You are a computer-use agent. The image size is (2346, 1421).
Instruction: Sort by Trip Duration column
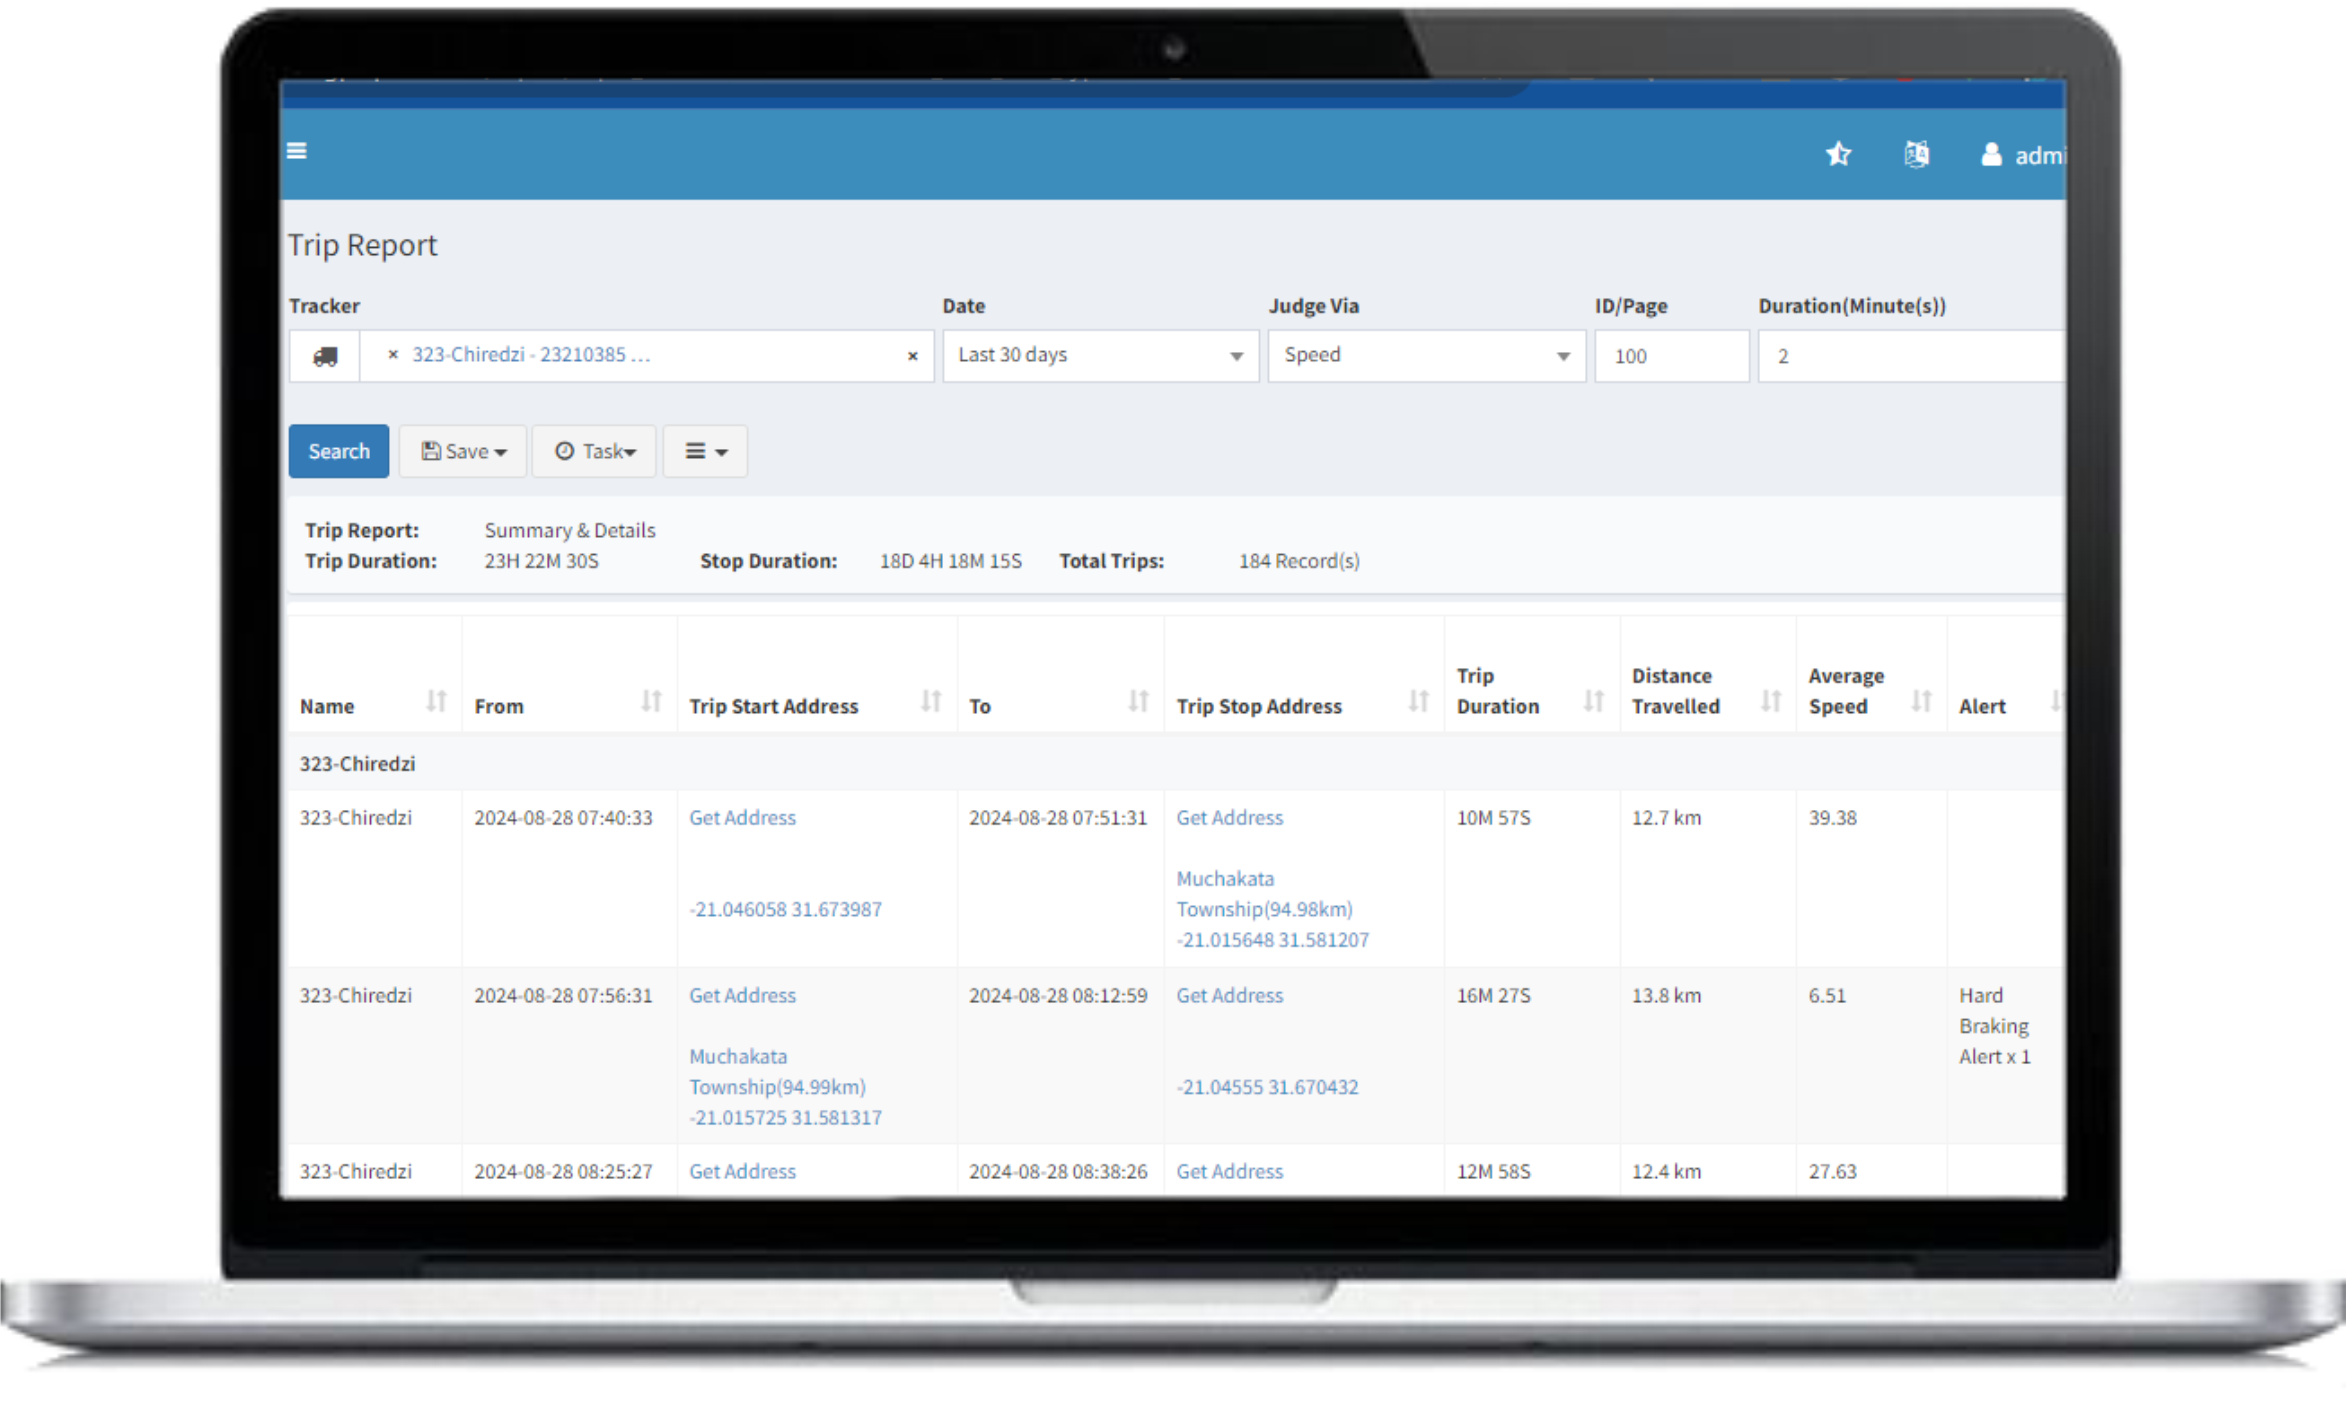click(x=1593, y=701)
